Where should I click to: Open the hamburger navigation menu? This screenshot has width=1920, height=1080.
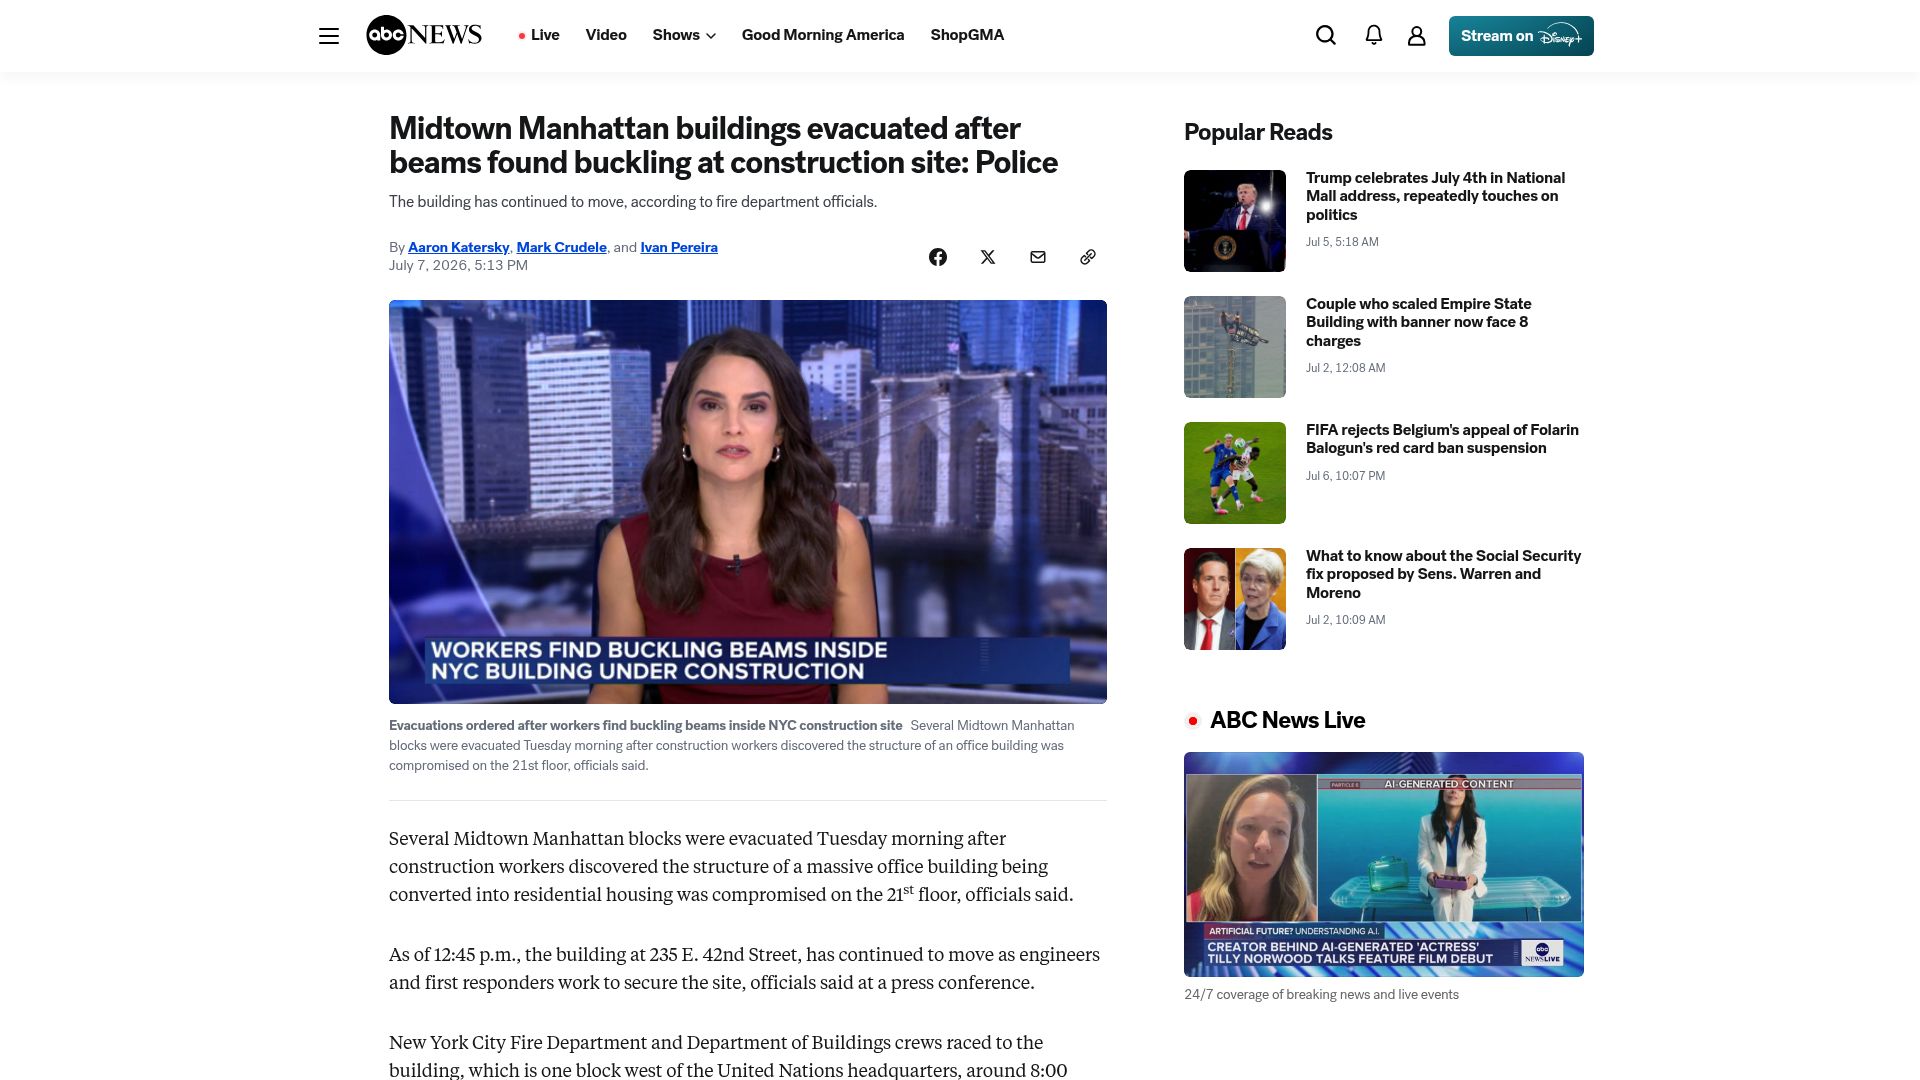pos(329,36)
